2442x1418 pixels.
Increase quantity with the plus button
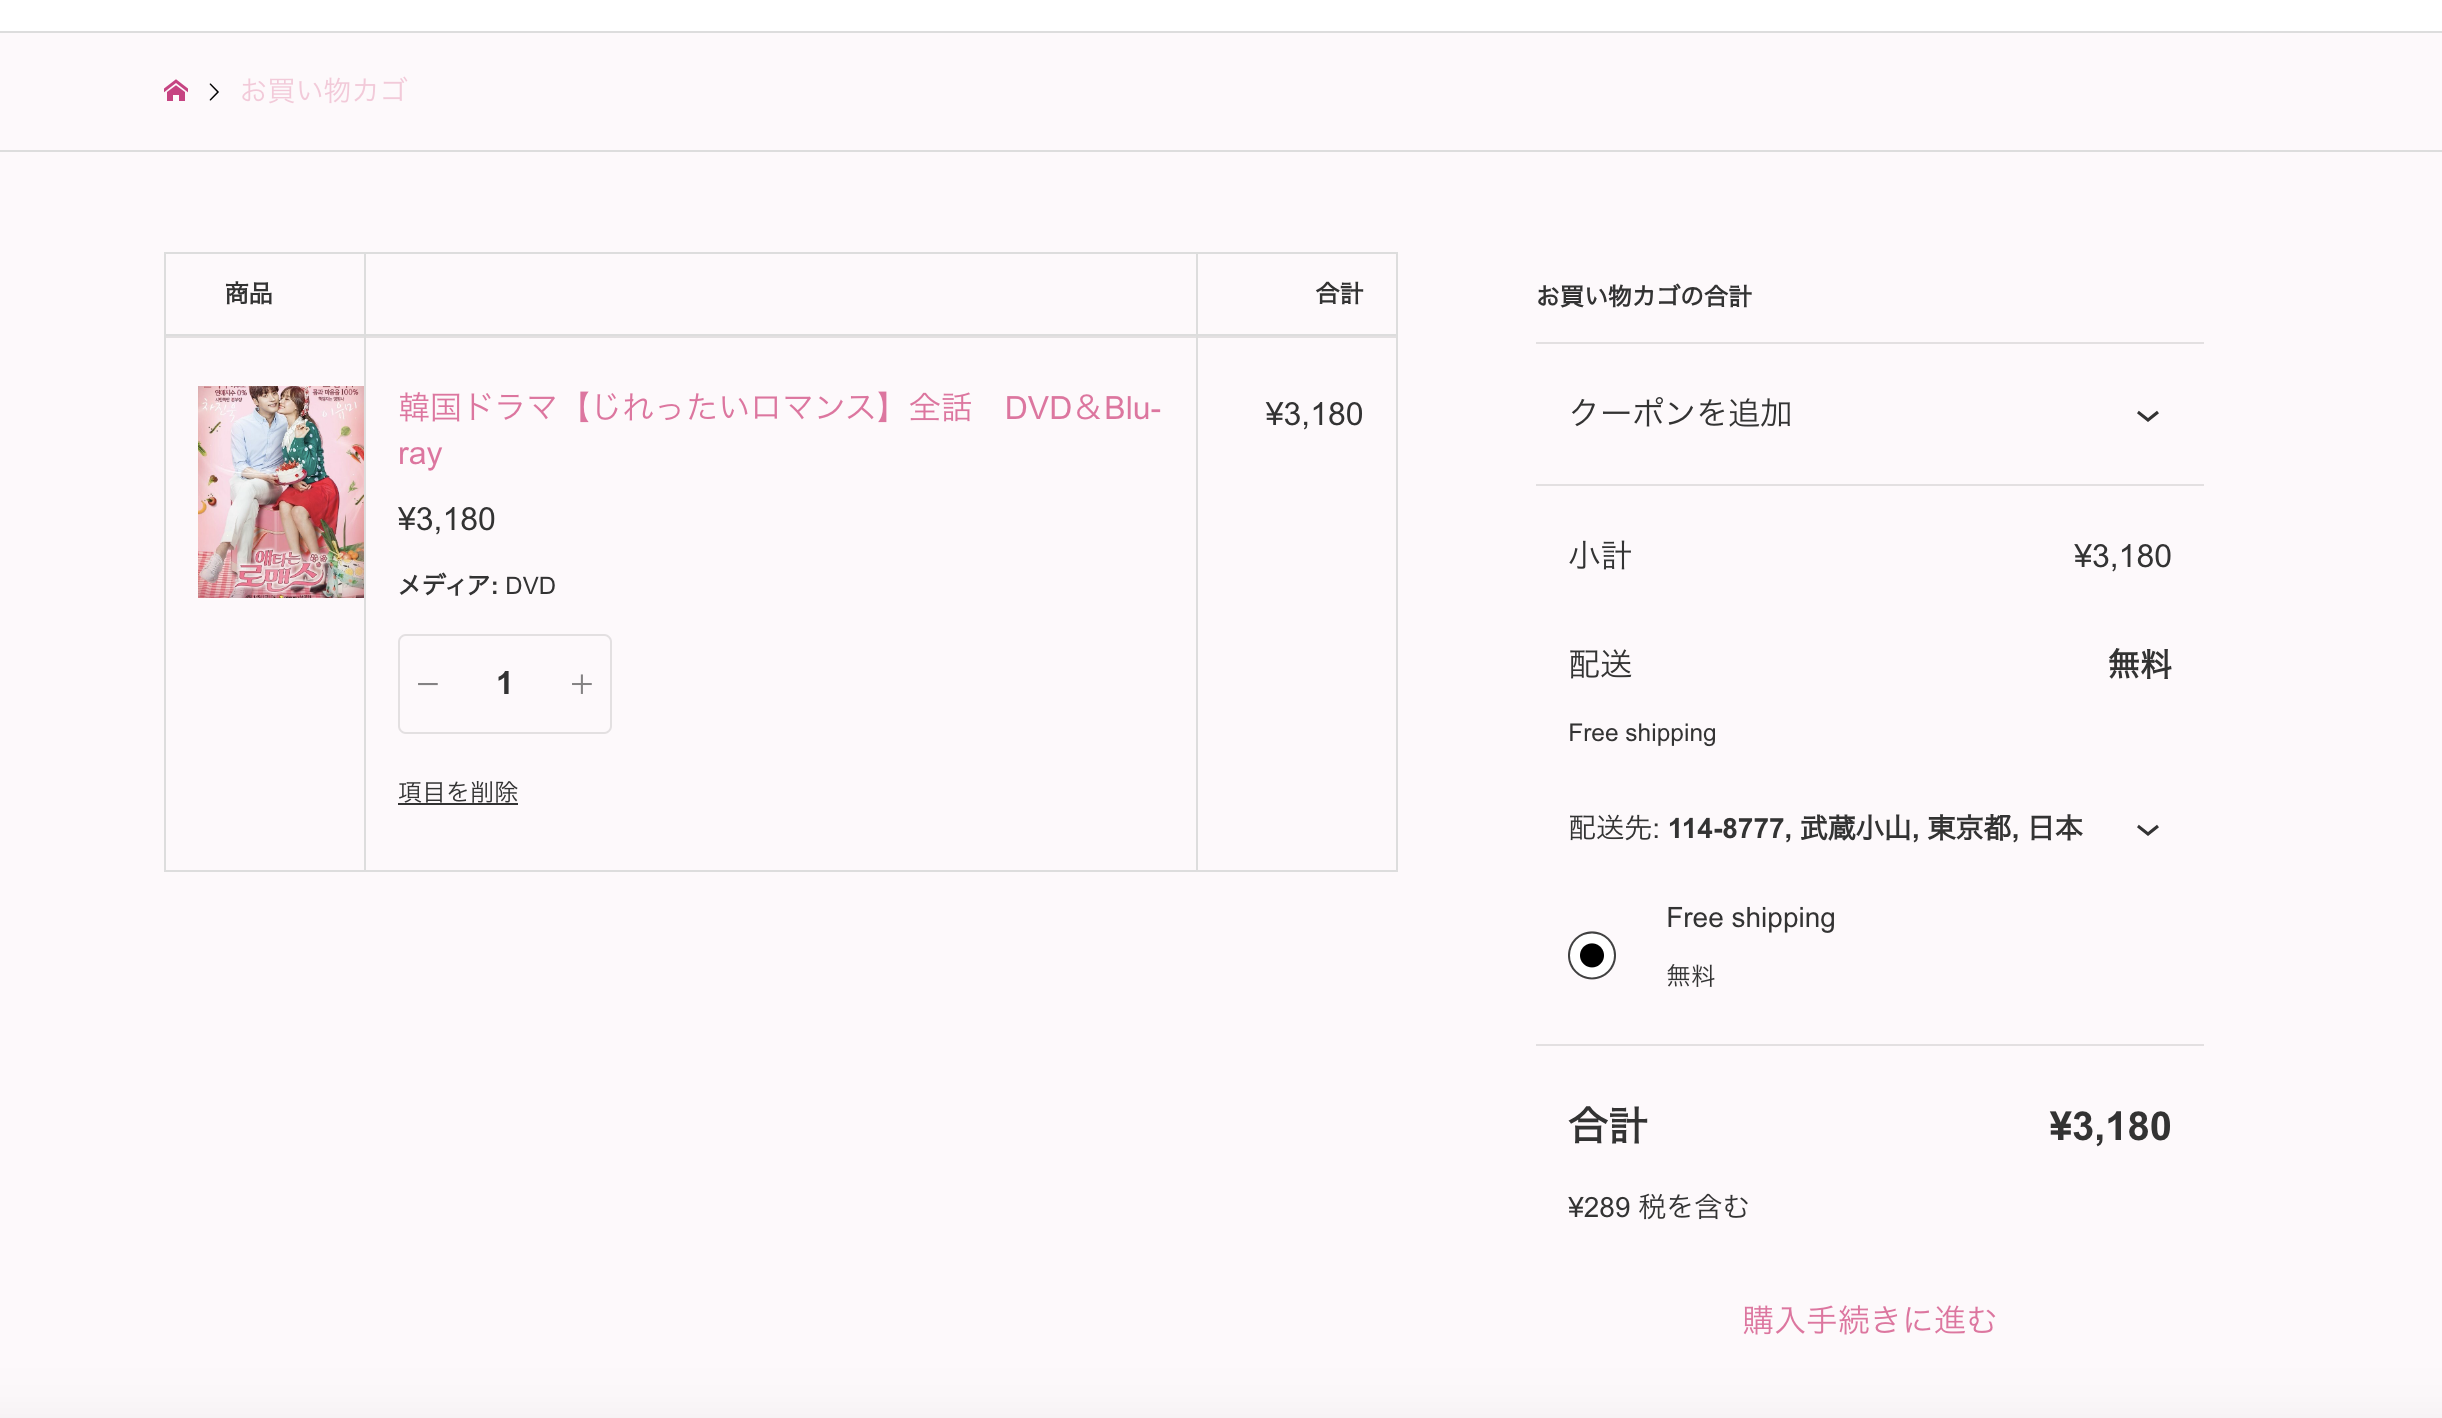(x=582, y=684)
